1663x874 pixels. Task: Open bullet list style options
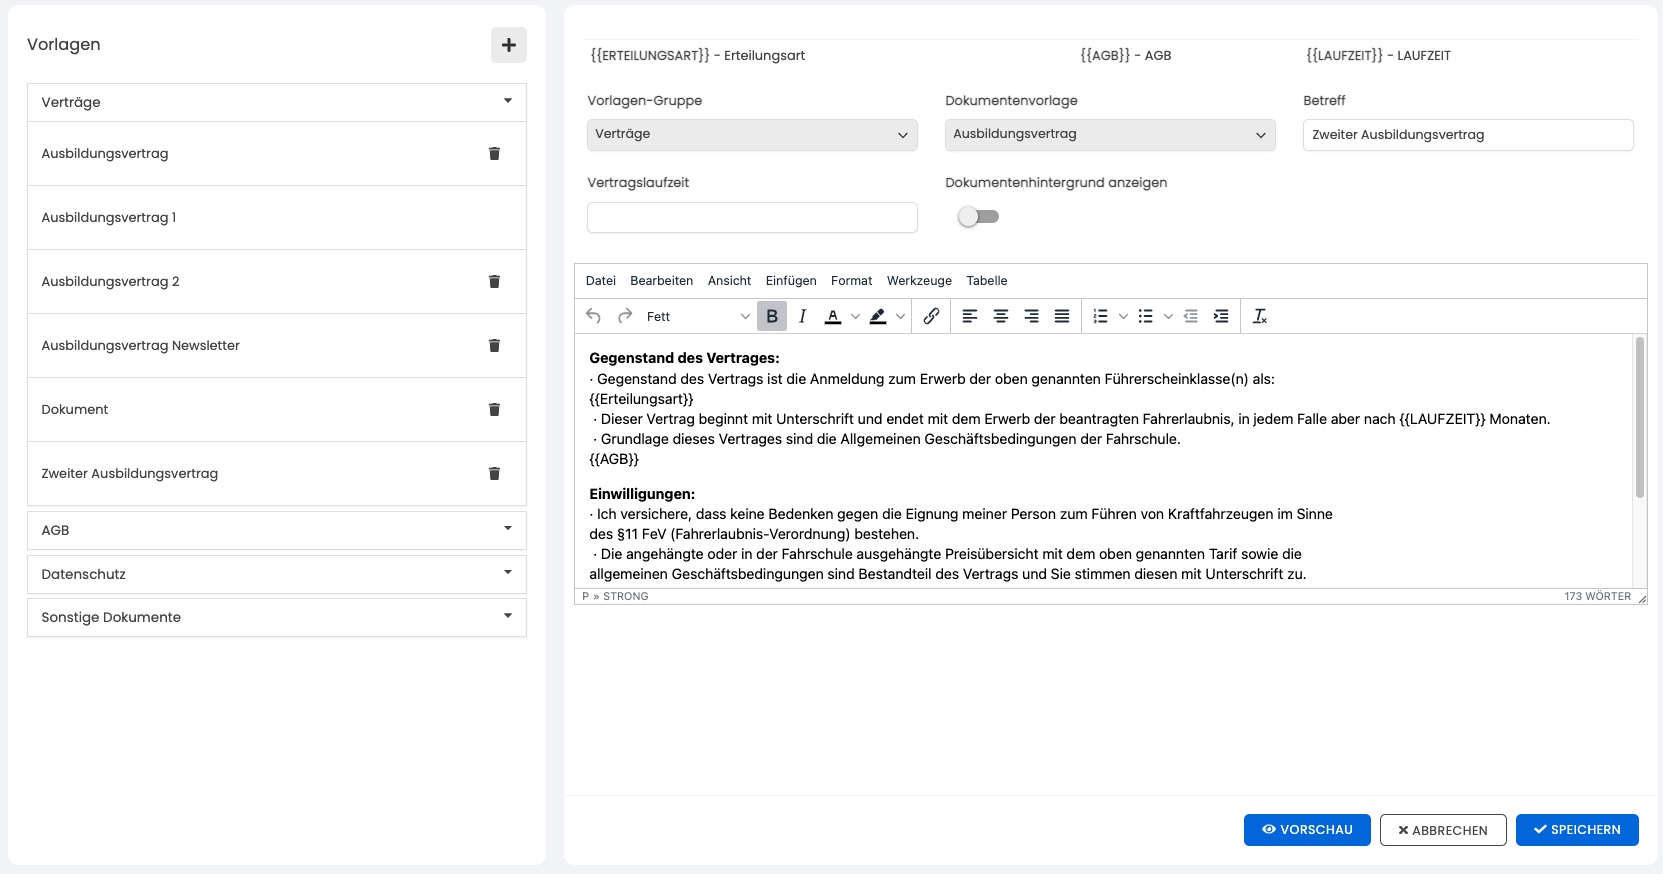(1168, 316)
